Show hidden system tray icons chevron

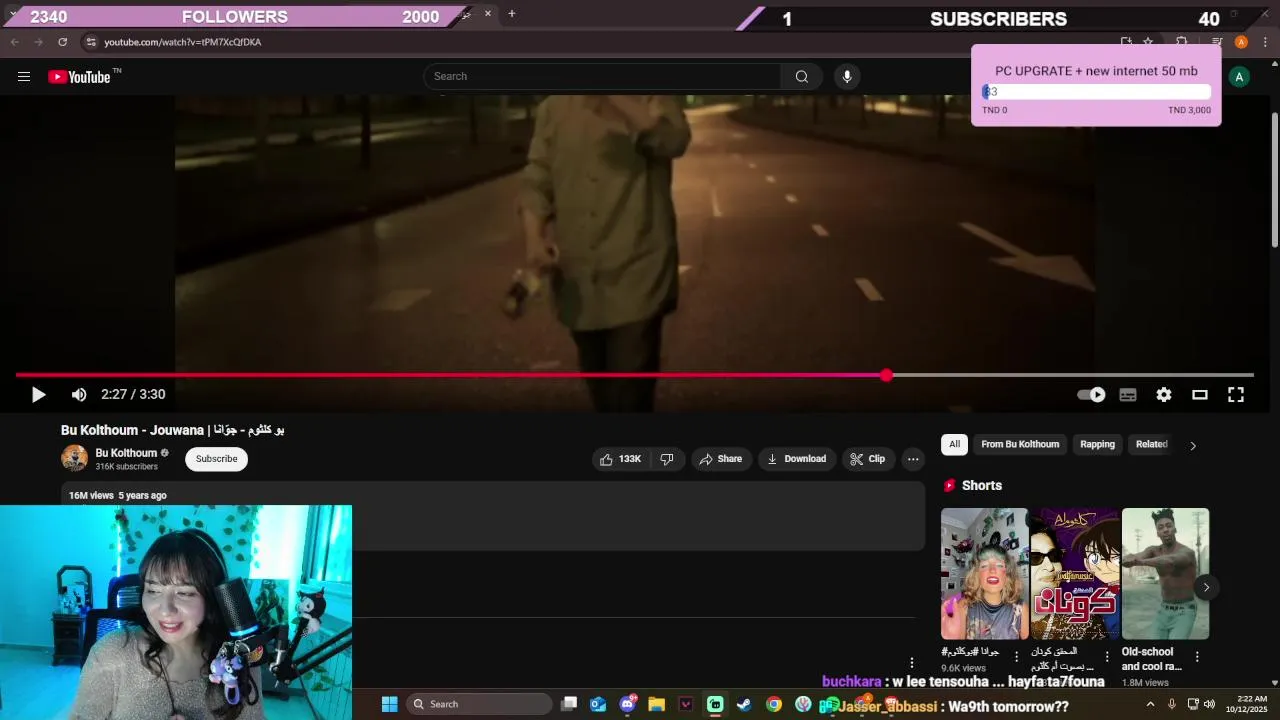tap(1150, 704)
